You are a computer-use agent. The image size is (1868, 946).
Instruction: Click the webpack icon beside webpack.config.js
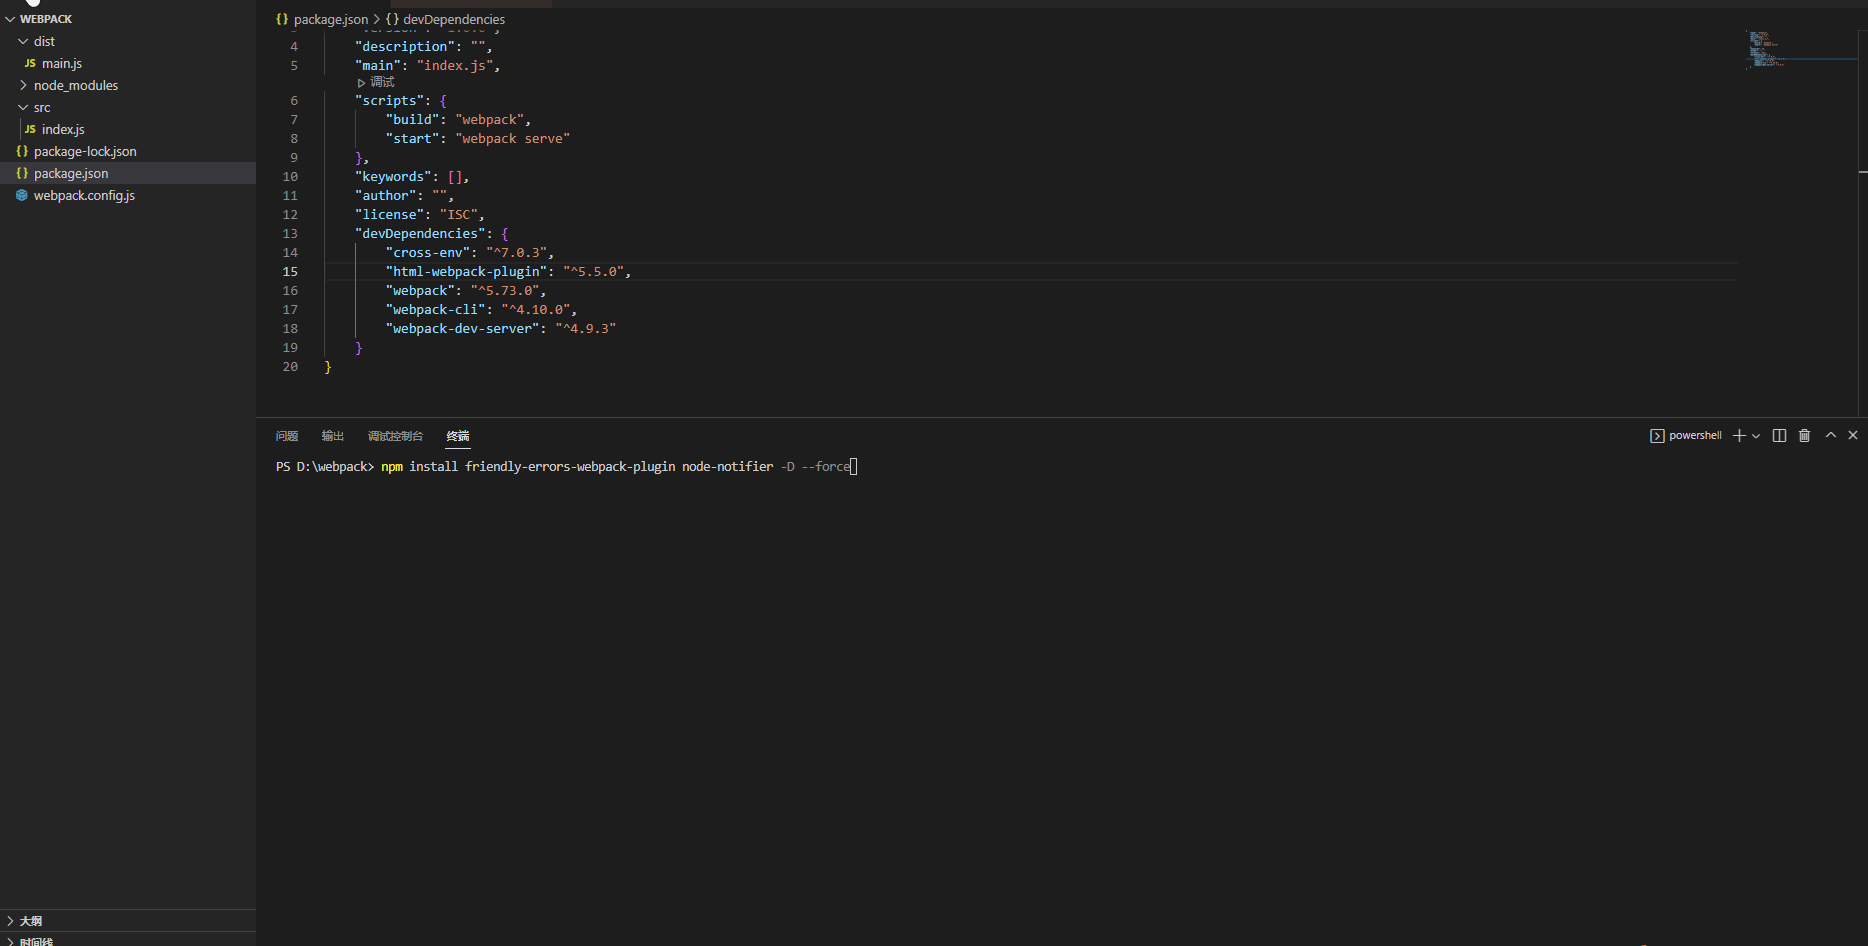coord(22,195)
